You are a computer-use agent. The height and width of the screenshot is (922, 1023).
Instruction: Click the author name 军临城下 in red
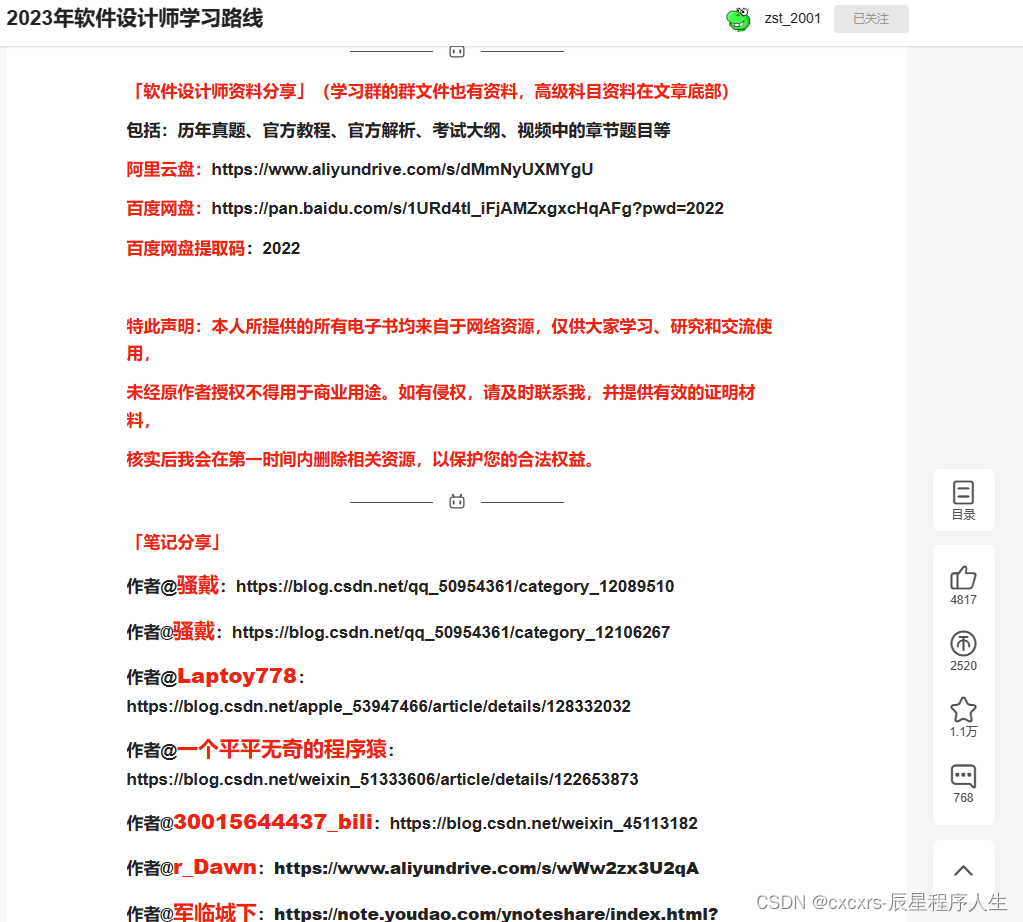pyautogui.click(x=215, y=912)
